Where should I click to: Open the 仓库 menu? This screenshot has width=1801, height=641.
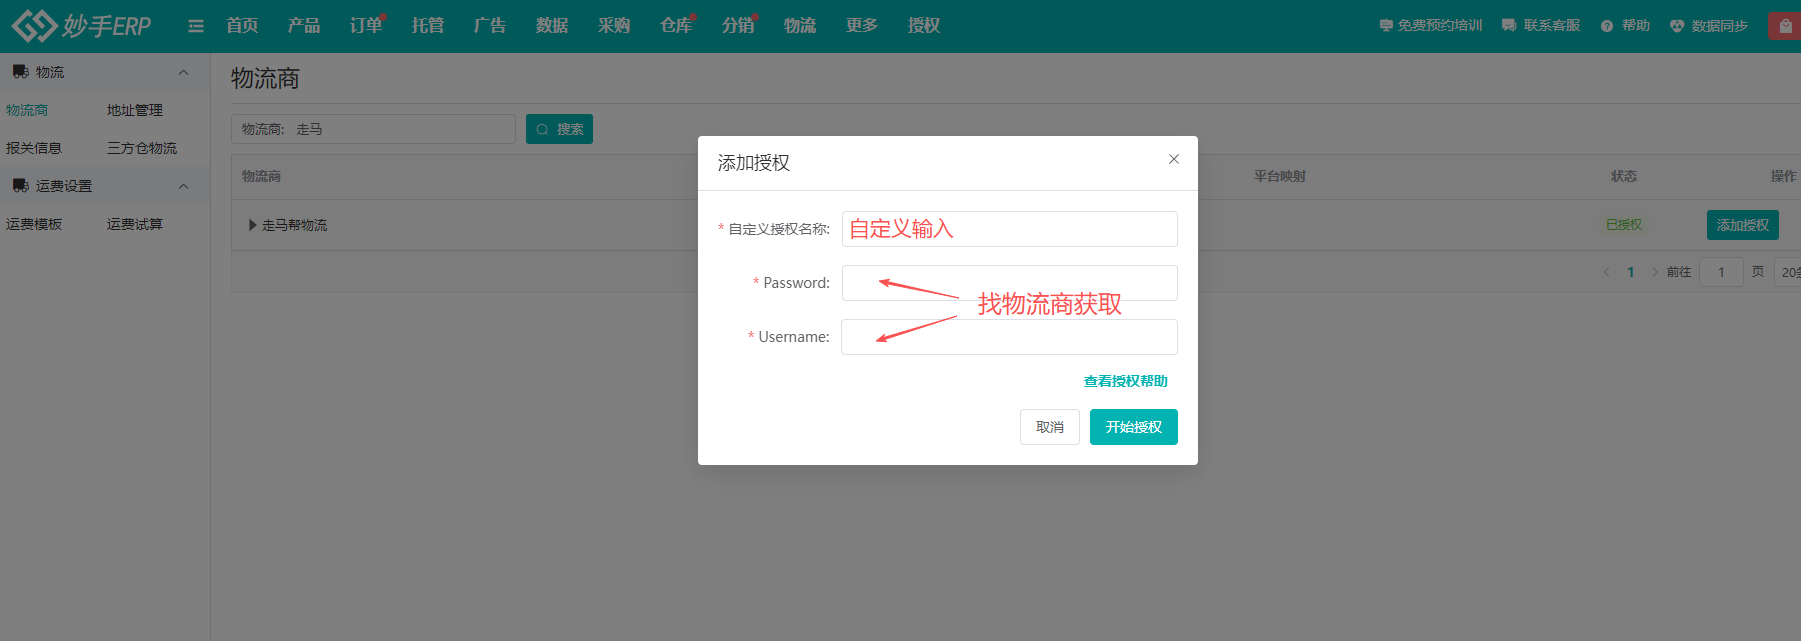pyautogui.click(x=676, y=26)
